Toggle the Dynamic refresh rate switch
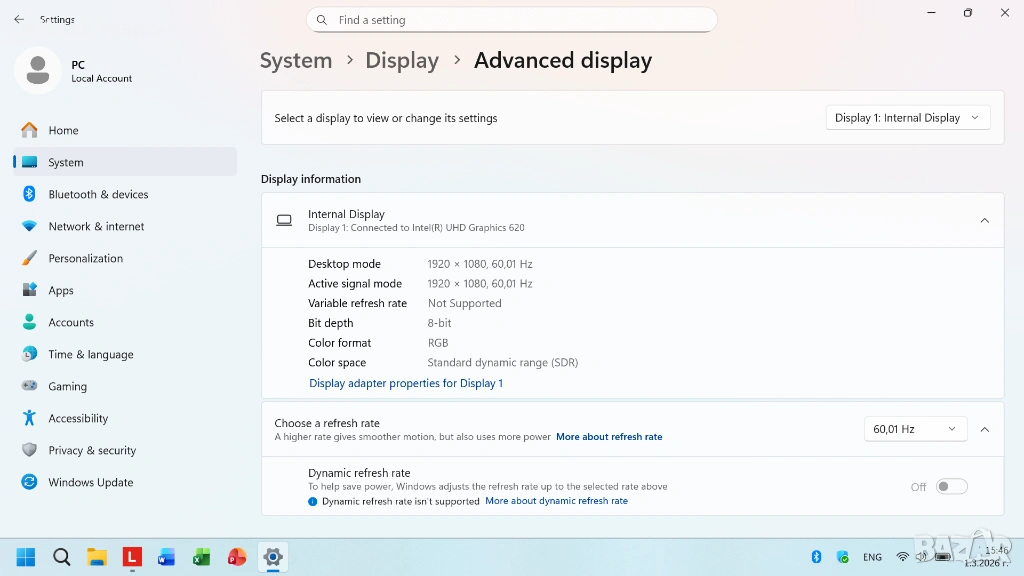 pyautogui.click(x=951, y=487)
